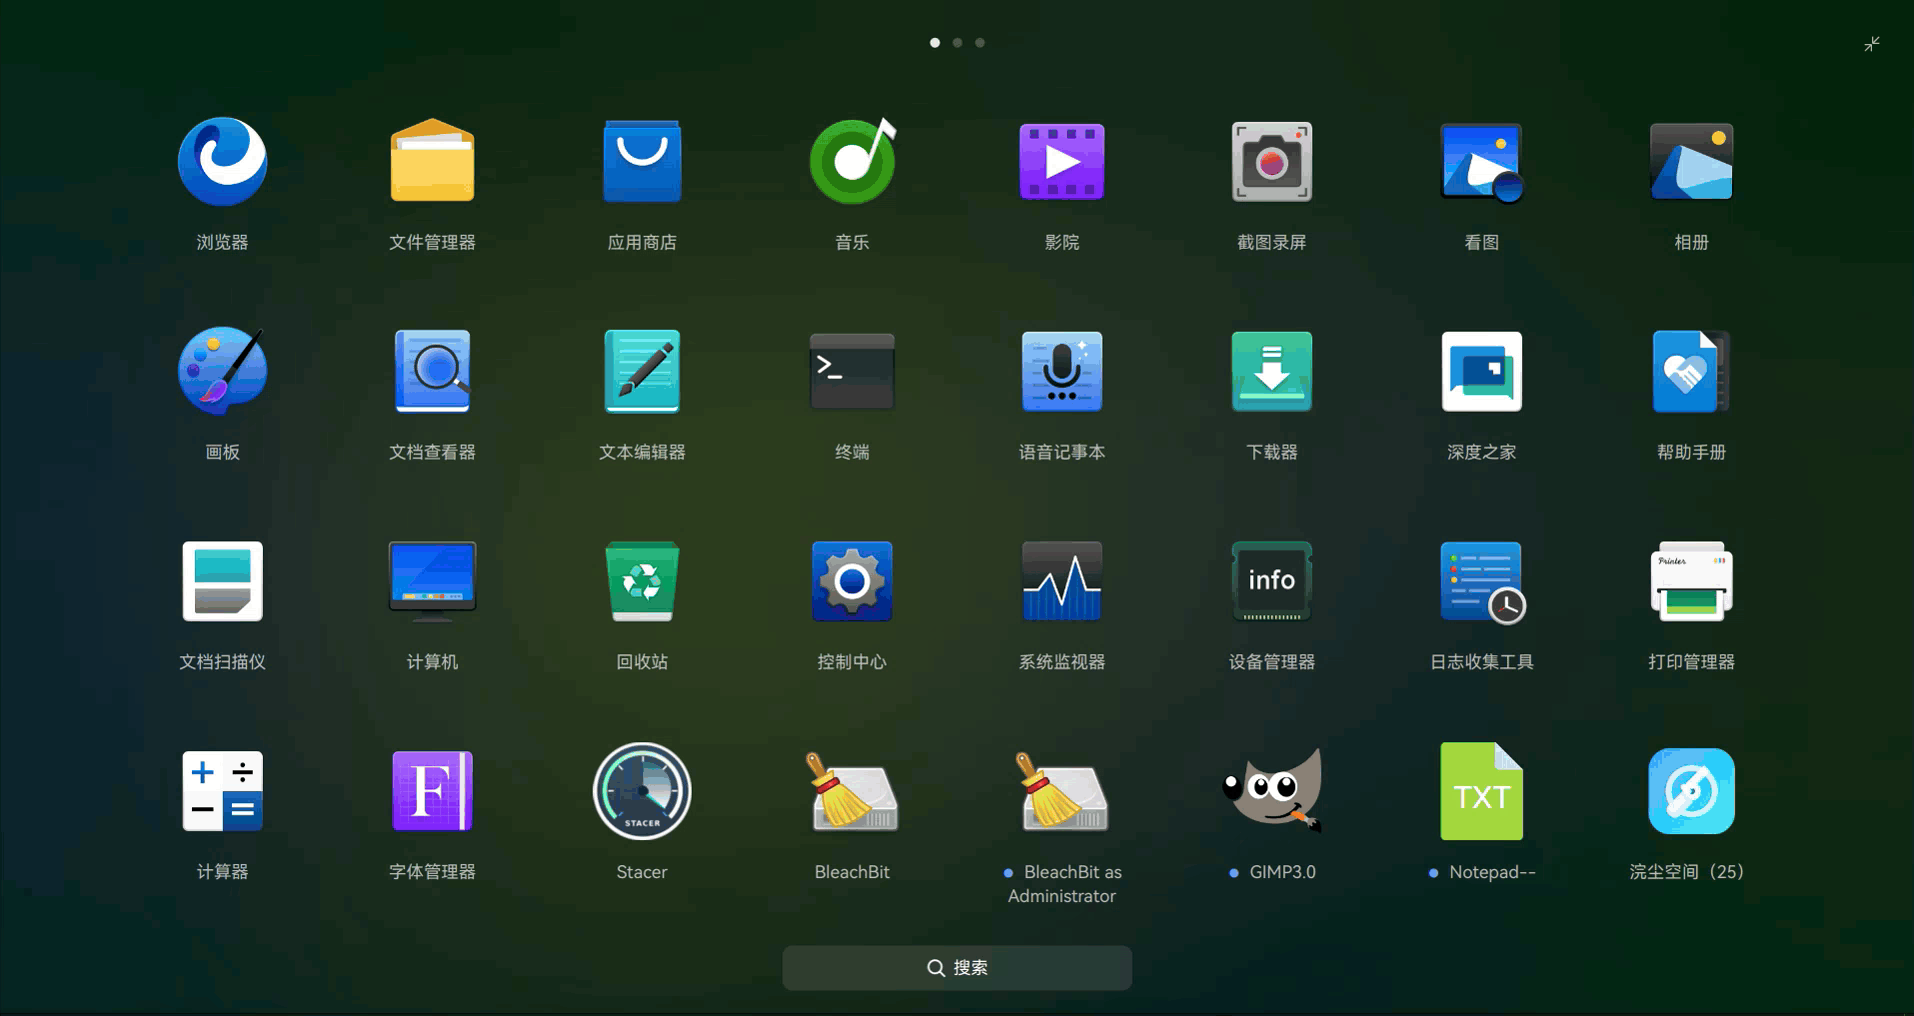
Task: Open the 浏览器 browser app
Action: [x=222, y=161]
